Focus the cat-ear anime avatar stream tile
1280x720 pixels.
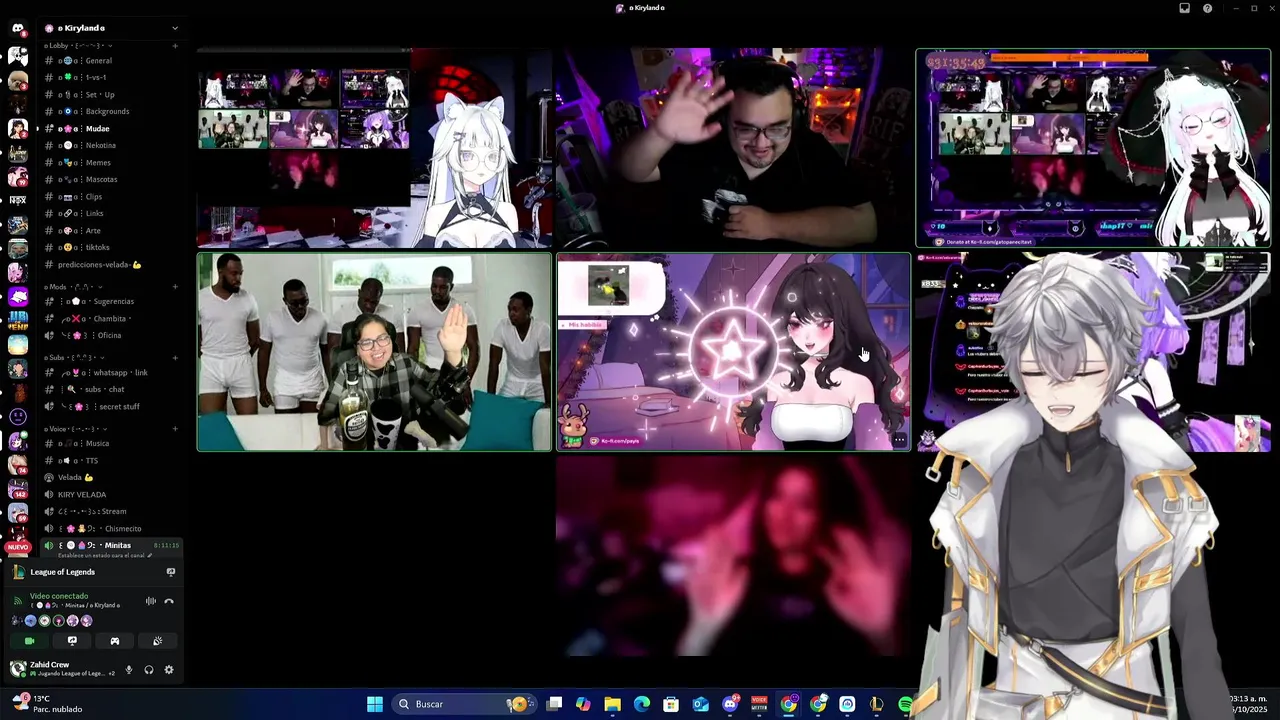(x=374, y=148)
